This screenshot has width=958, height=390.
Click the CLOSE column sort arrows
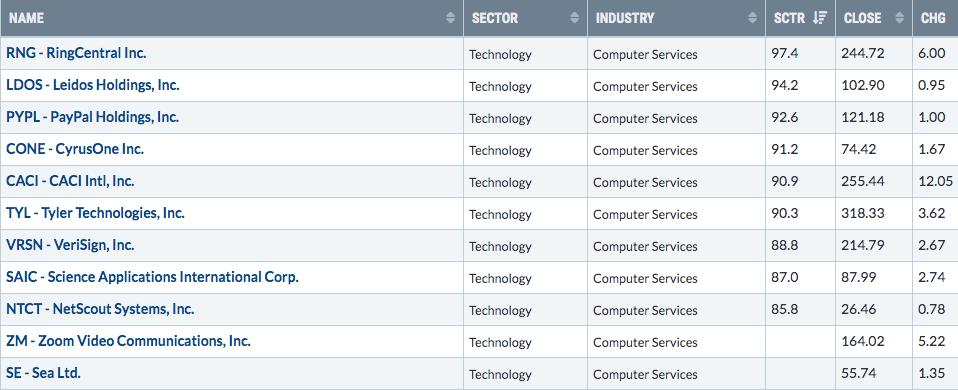click(899, 18)
